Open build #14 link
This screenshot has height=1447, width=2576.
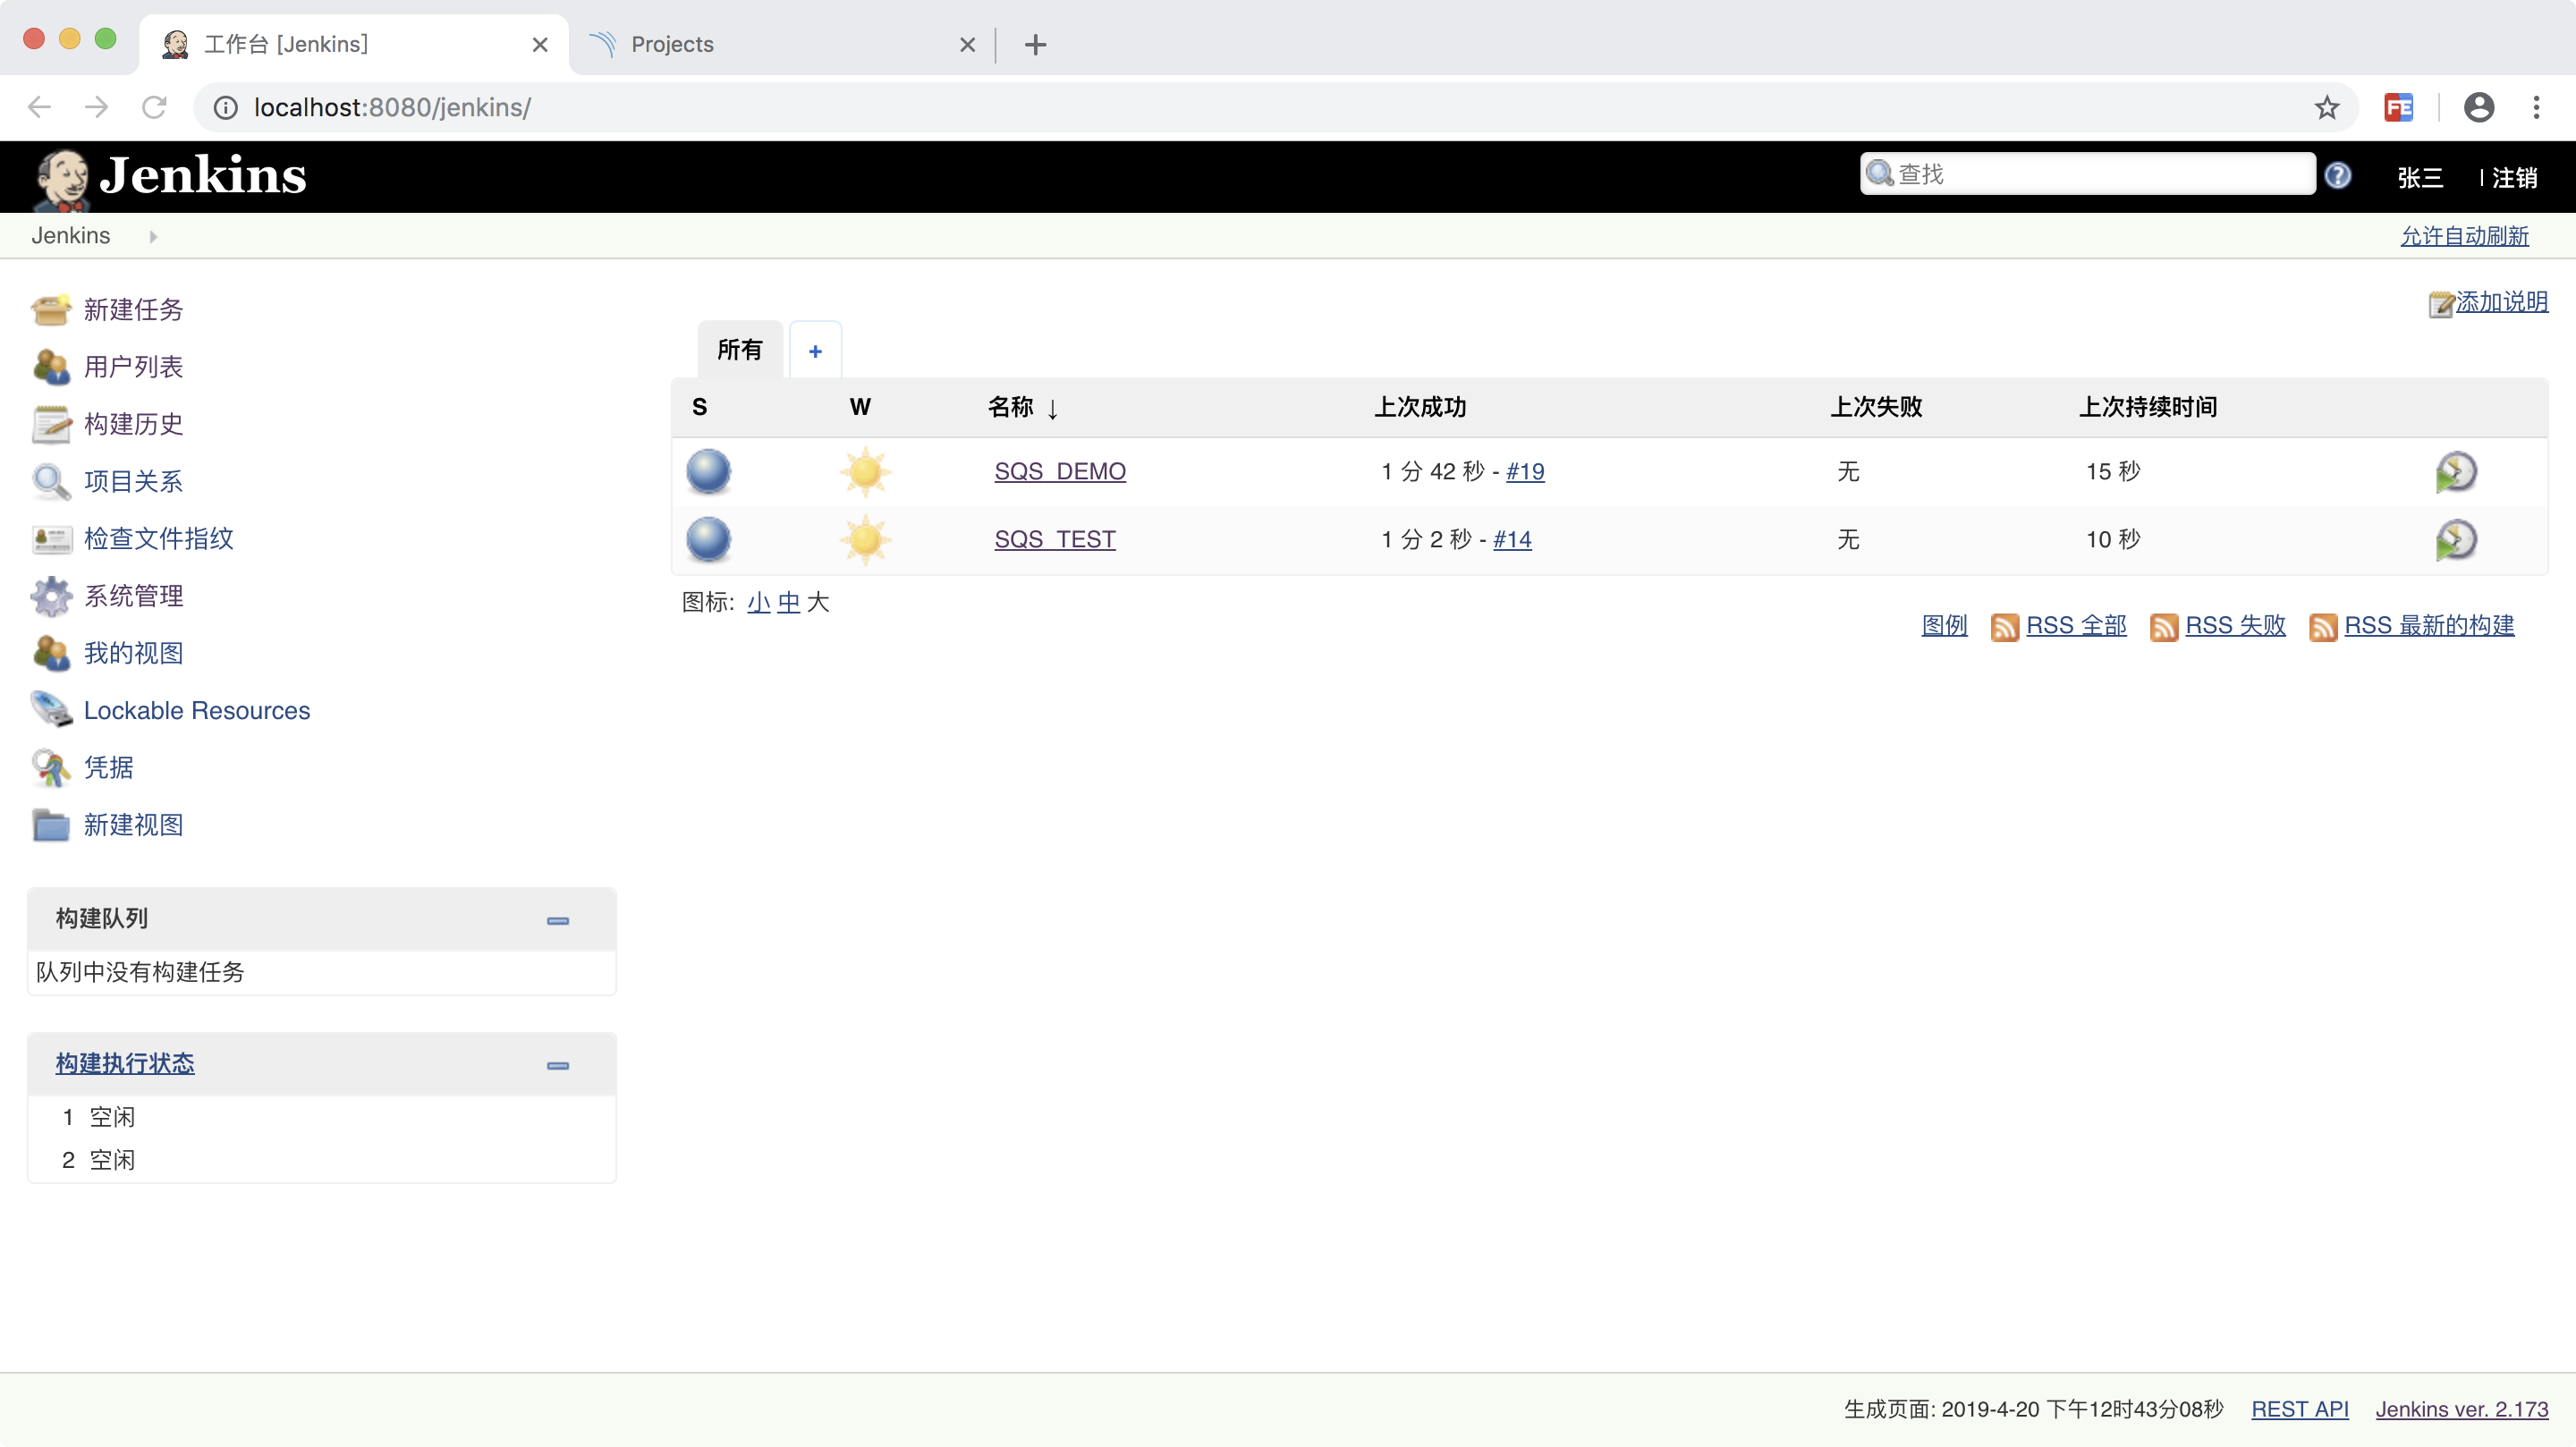tap(1511, 540)
